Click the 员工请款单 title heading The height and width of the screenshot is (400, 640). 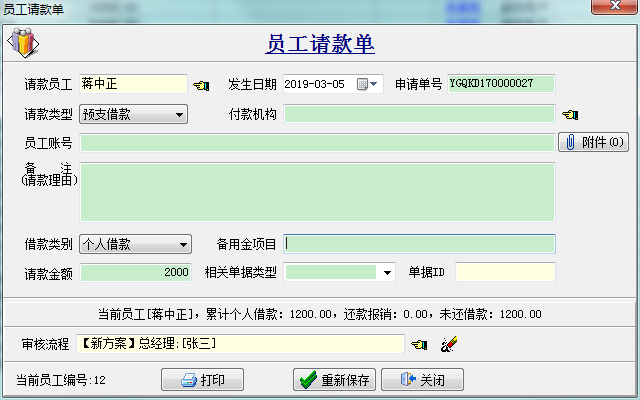pyautogui.click(x=320, y=44)
